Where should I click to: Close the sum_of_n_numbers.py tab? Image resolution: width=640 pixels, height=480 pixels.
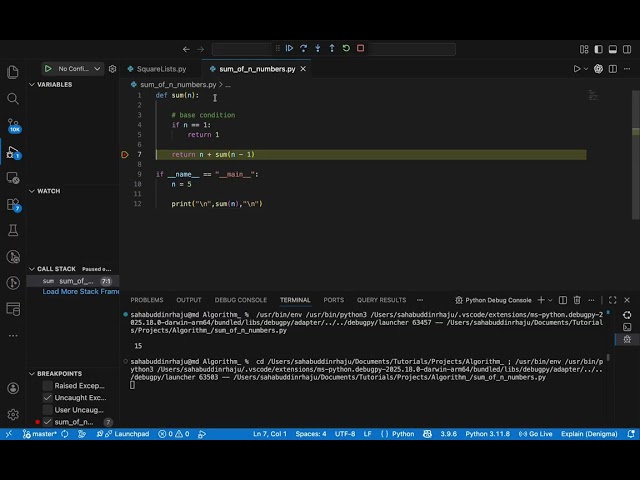303,69
